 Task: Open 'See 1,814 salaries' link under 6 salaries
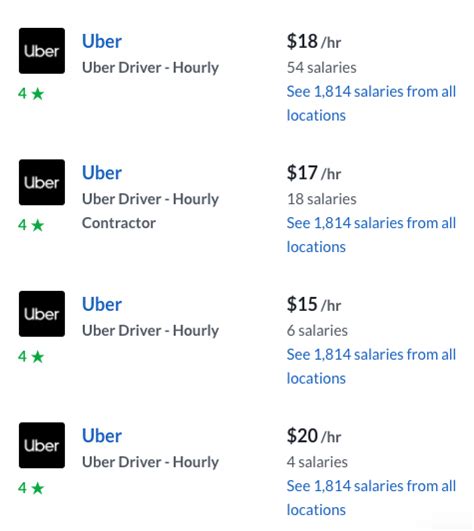[x=371, y=366]
